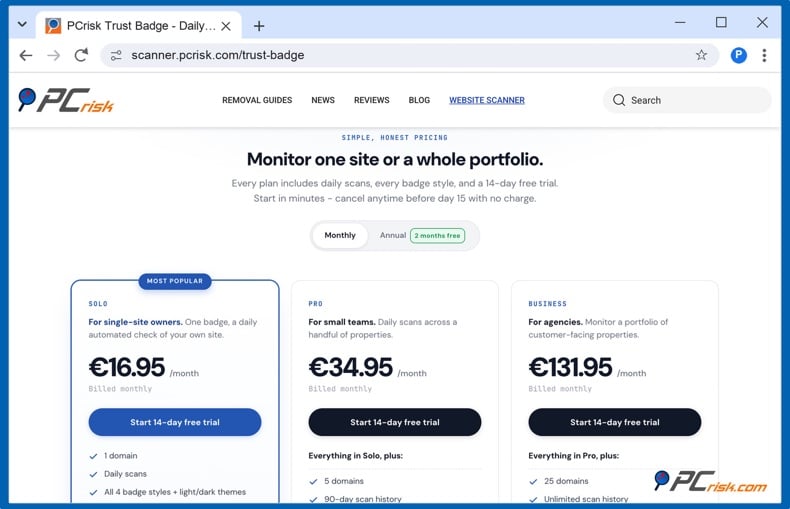This screenshot has height=509, width=790.
Task: Click the check mark beside Daily scans
Action: (x=93, y=474)
